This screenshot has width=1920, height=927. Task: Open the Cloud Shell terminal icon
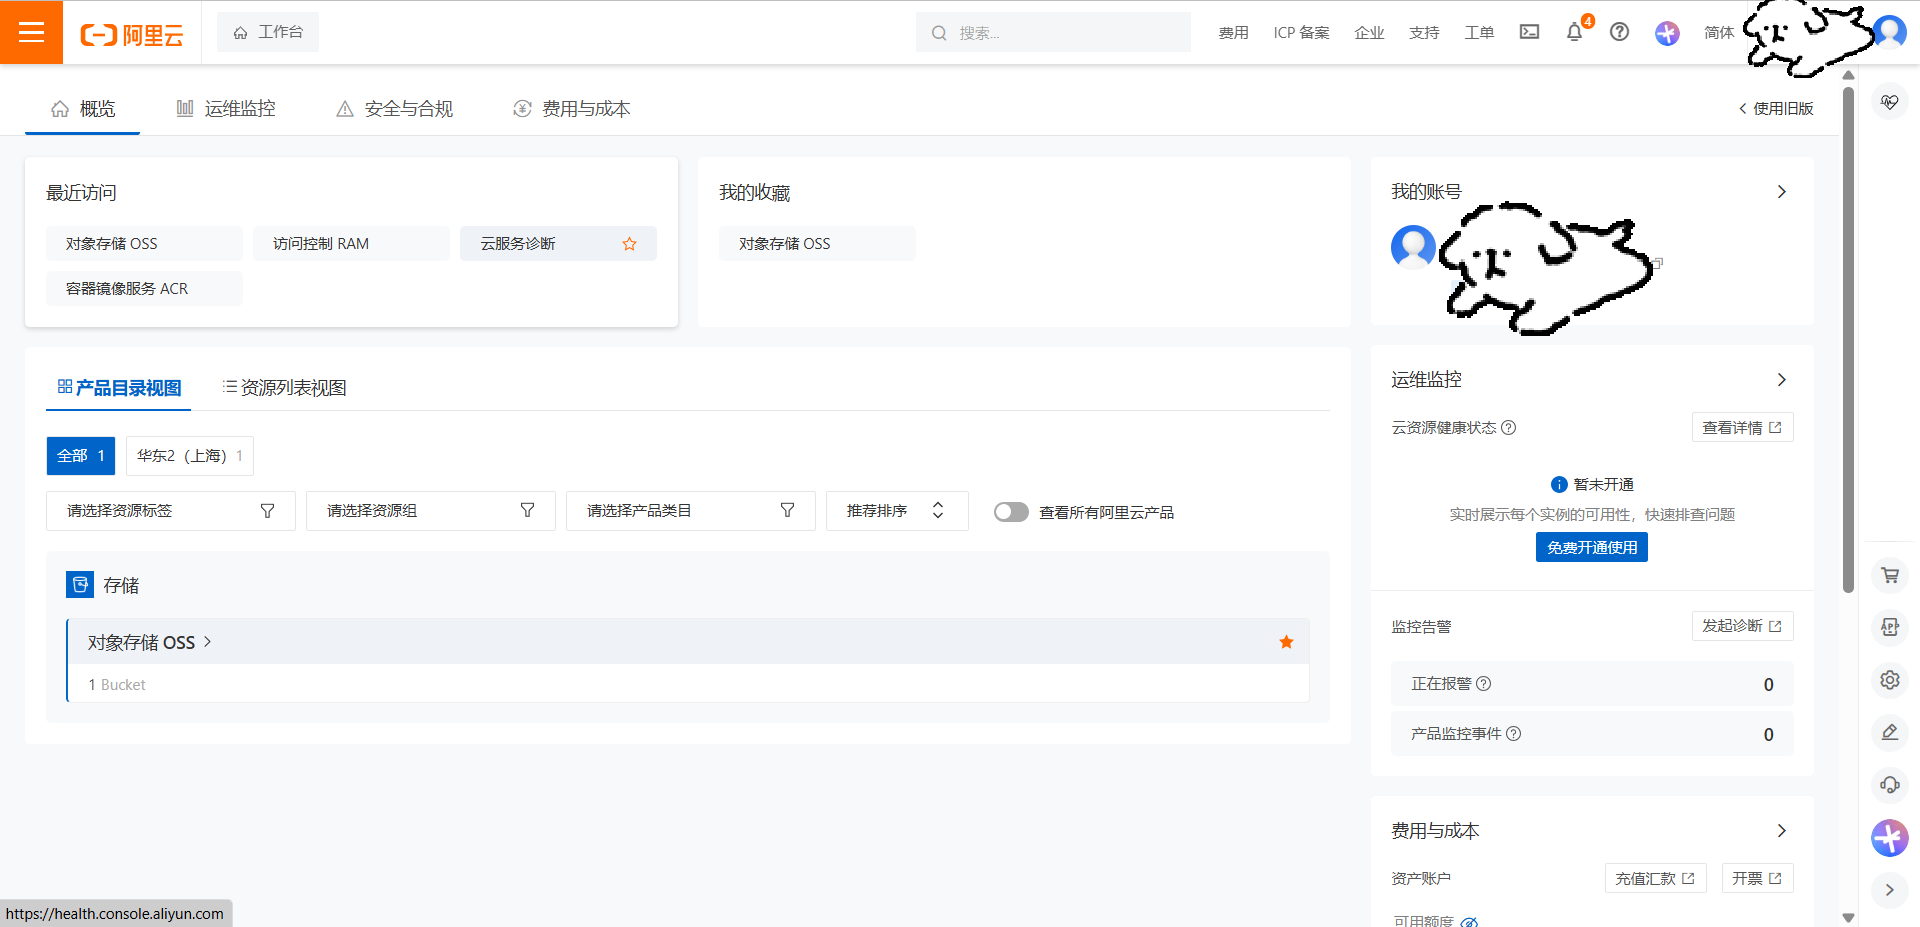coord(1529,32)
